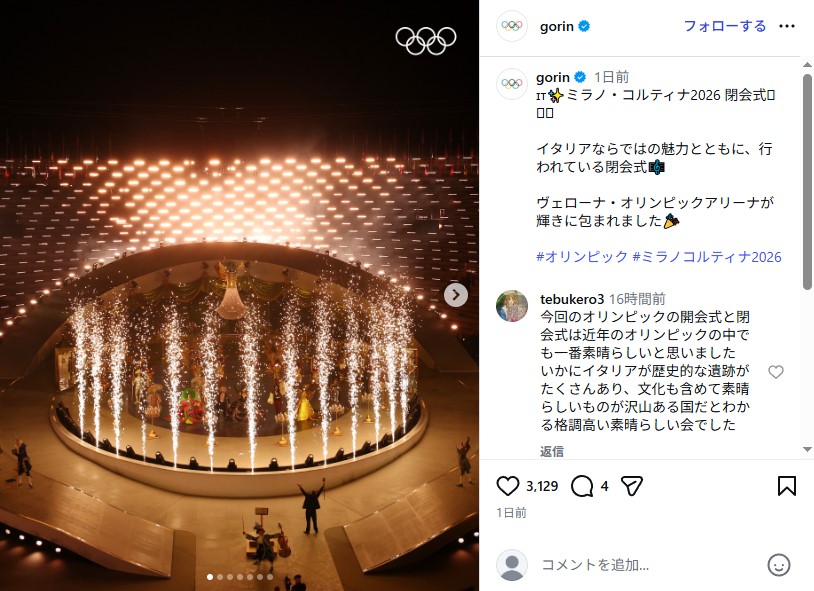Open comments via the speech bubble icon
The image size is (814, 591).
581,486
